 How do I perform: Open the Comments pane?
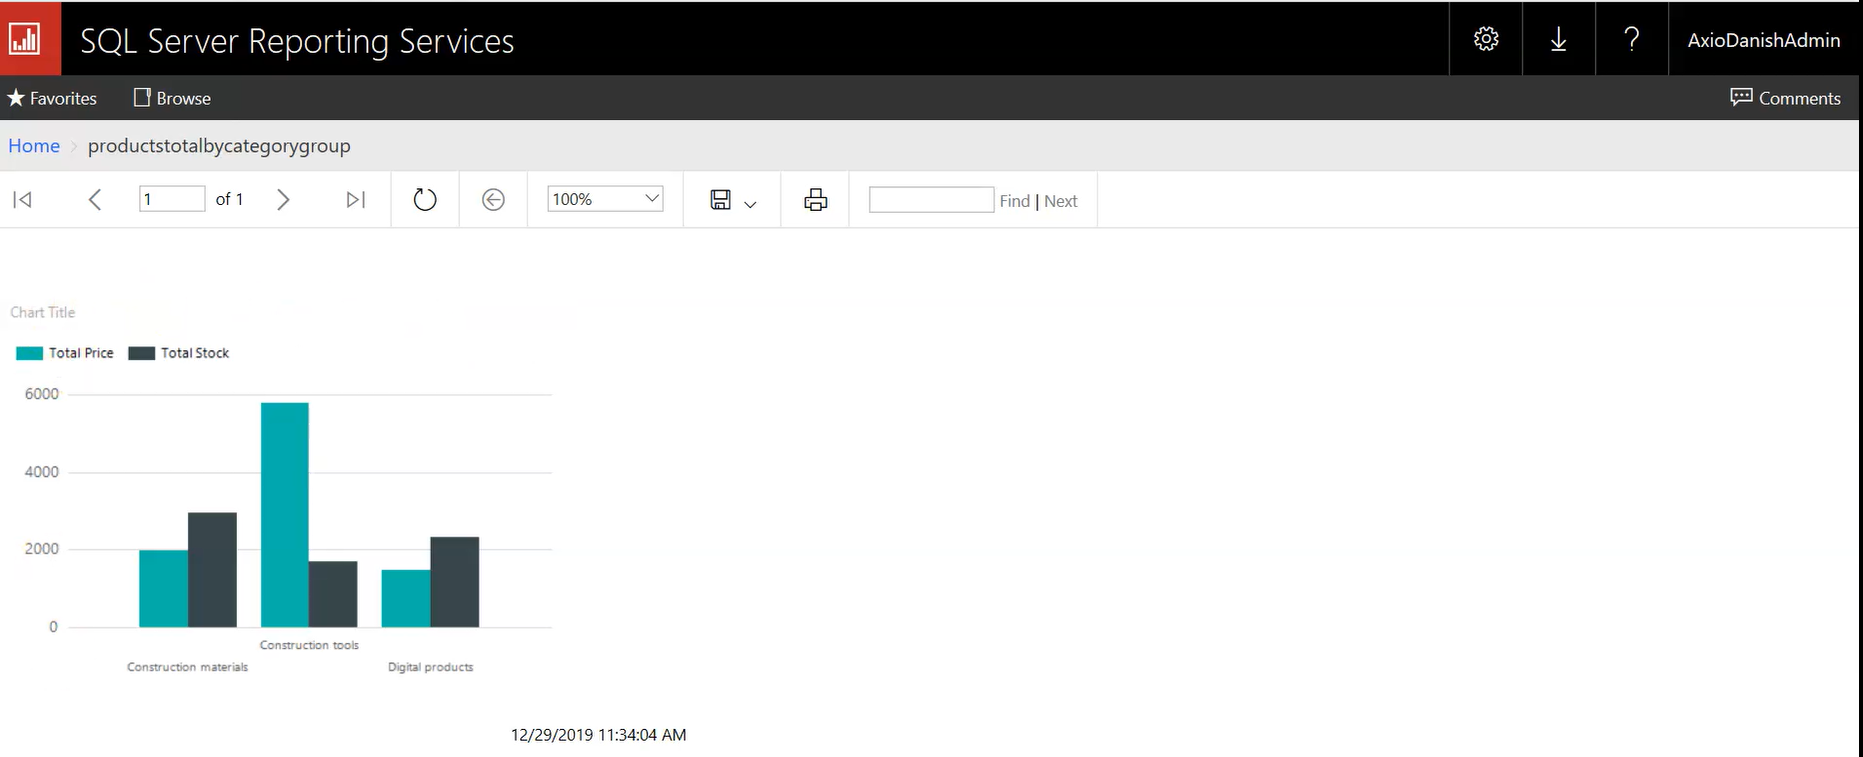pyautogui.click(x=1785, y=98)
